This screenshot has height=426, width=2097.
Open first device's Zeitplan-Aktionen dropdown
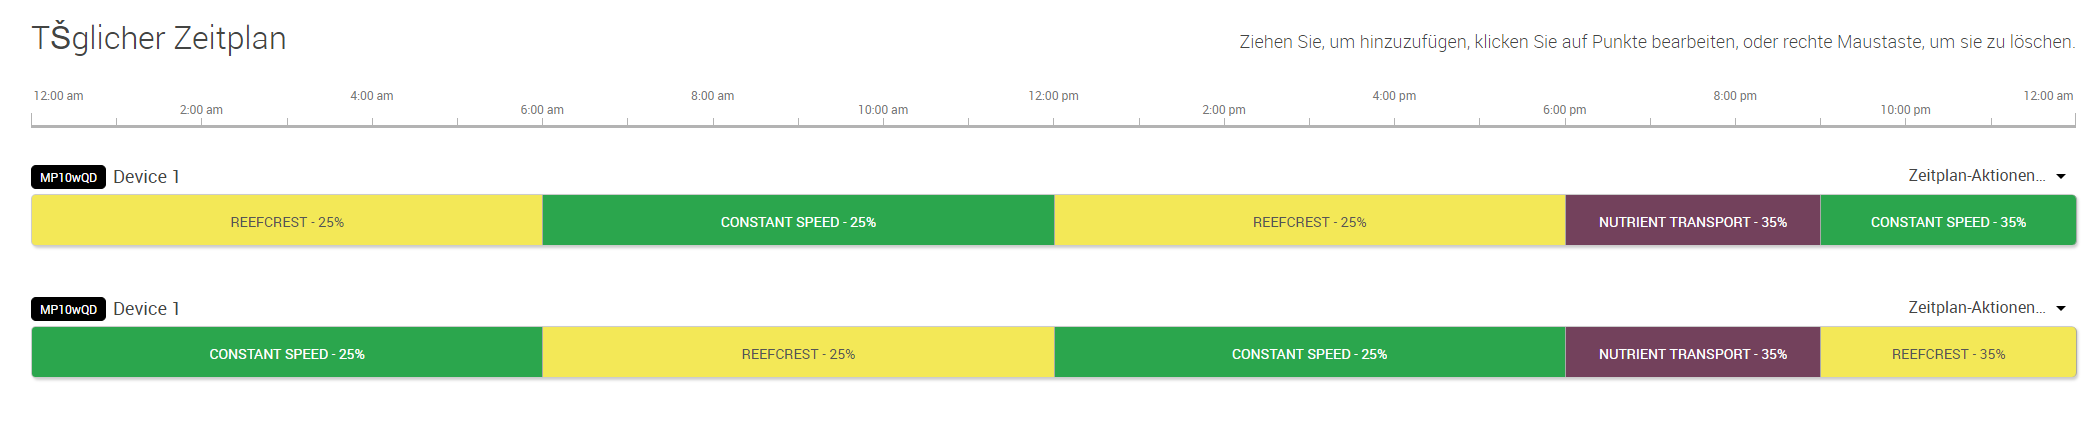[1986, 176]
